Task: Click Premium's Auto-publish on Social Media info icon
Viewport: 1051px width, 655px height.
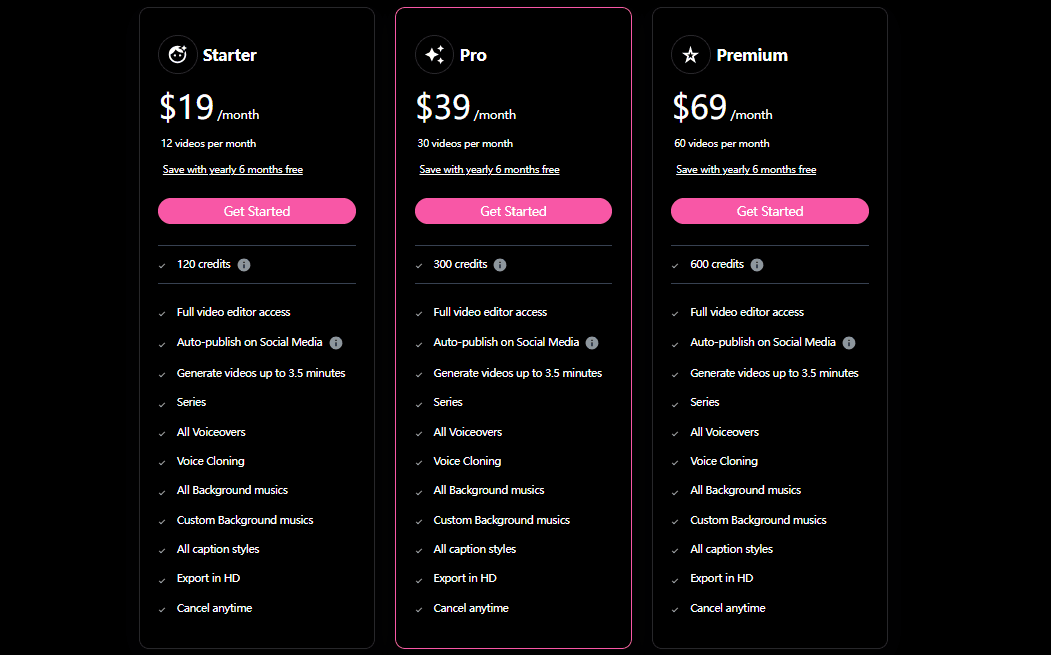Action: tap(849, 343)
